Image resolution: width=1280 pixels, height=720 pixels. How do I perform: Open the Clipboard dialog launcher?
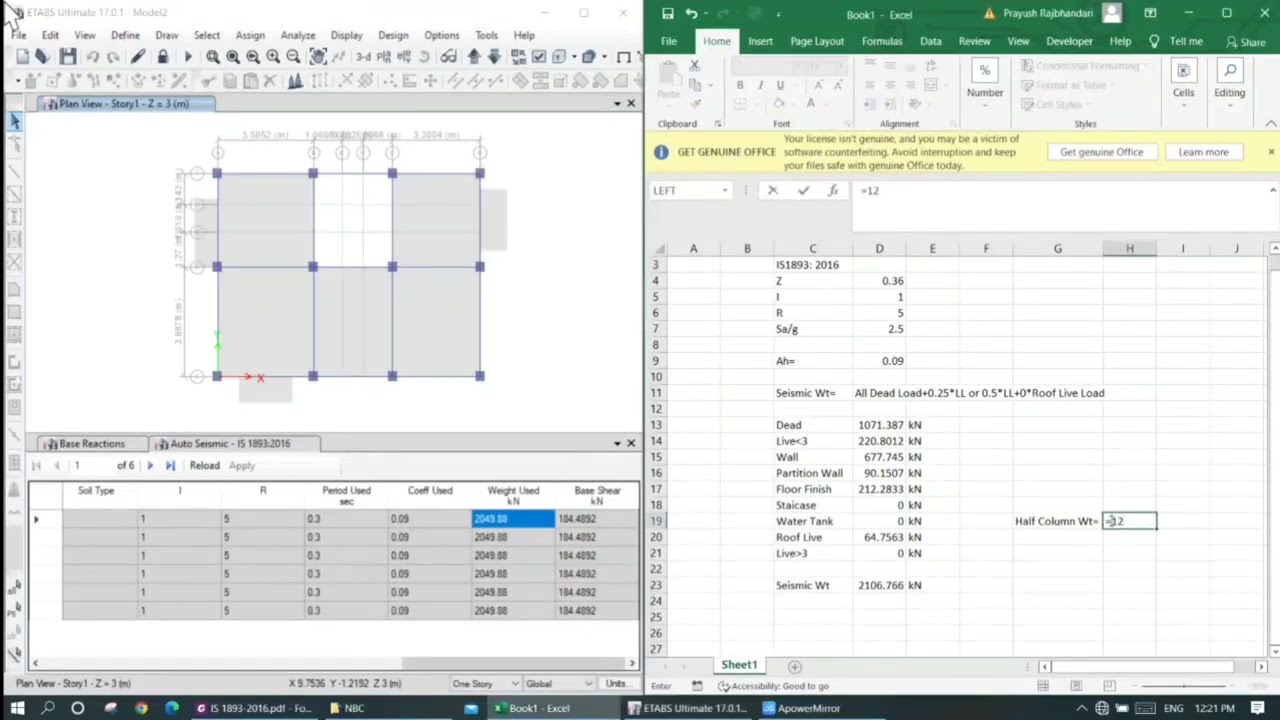pos(717,124)
